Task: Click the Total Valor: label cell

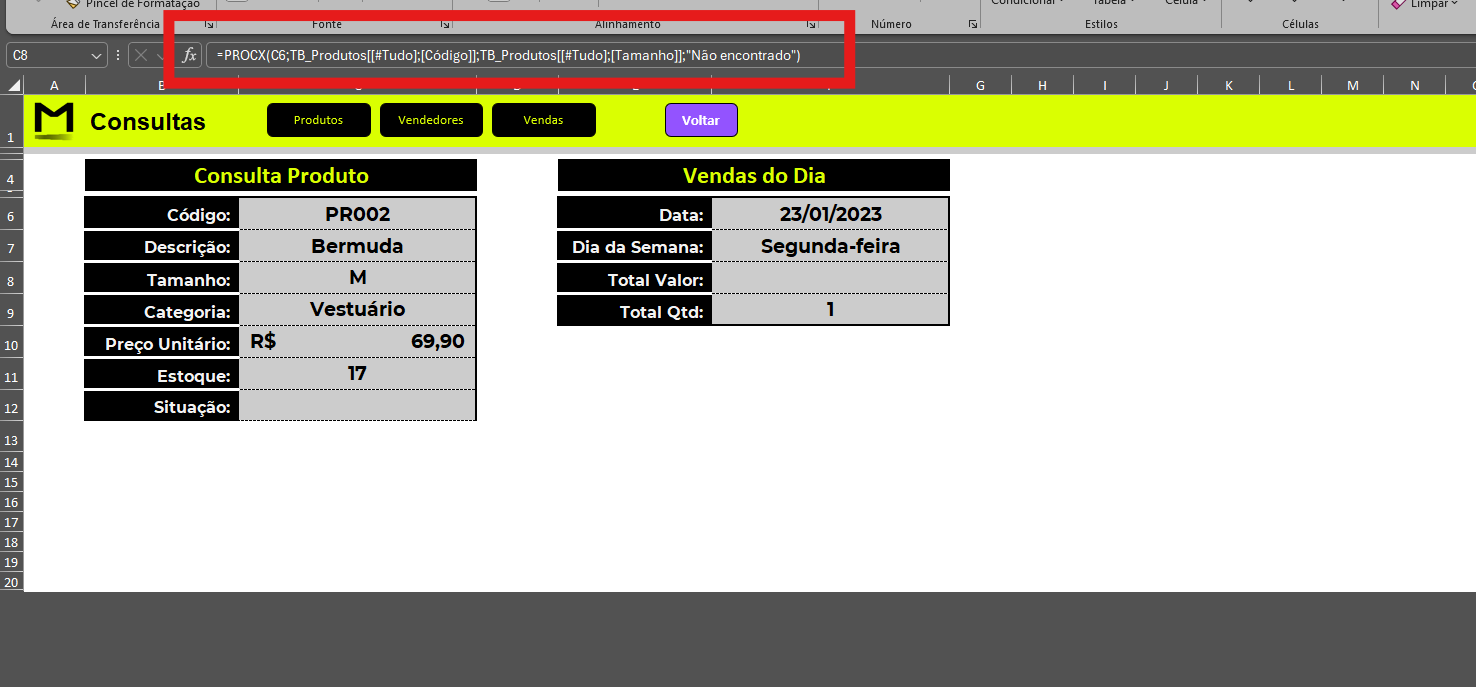Action: click(635, 279)
